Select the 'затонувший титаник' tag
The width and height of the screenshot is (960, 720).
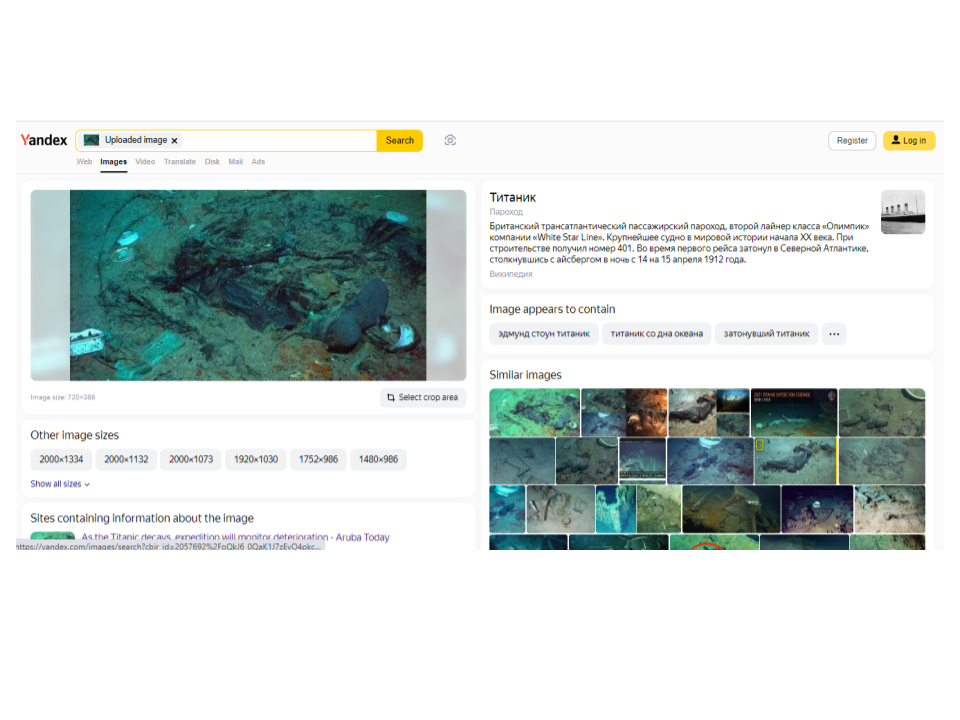click(x=767, y=334)
